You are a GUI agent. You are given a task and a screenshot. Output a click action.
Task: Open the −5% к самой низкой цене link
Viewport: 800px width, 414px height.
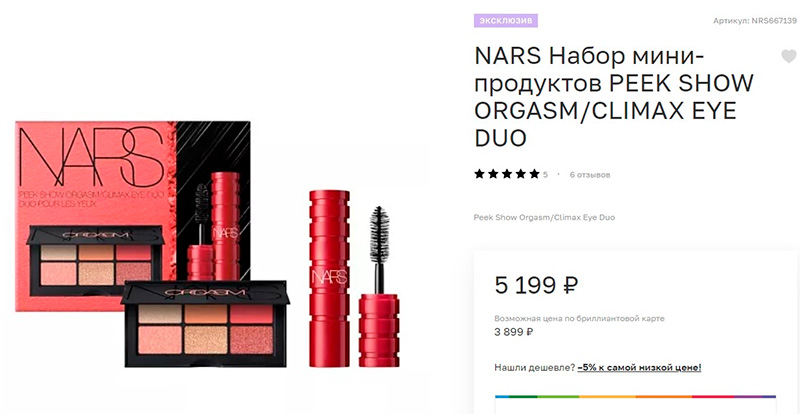(x=639, y=368)
